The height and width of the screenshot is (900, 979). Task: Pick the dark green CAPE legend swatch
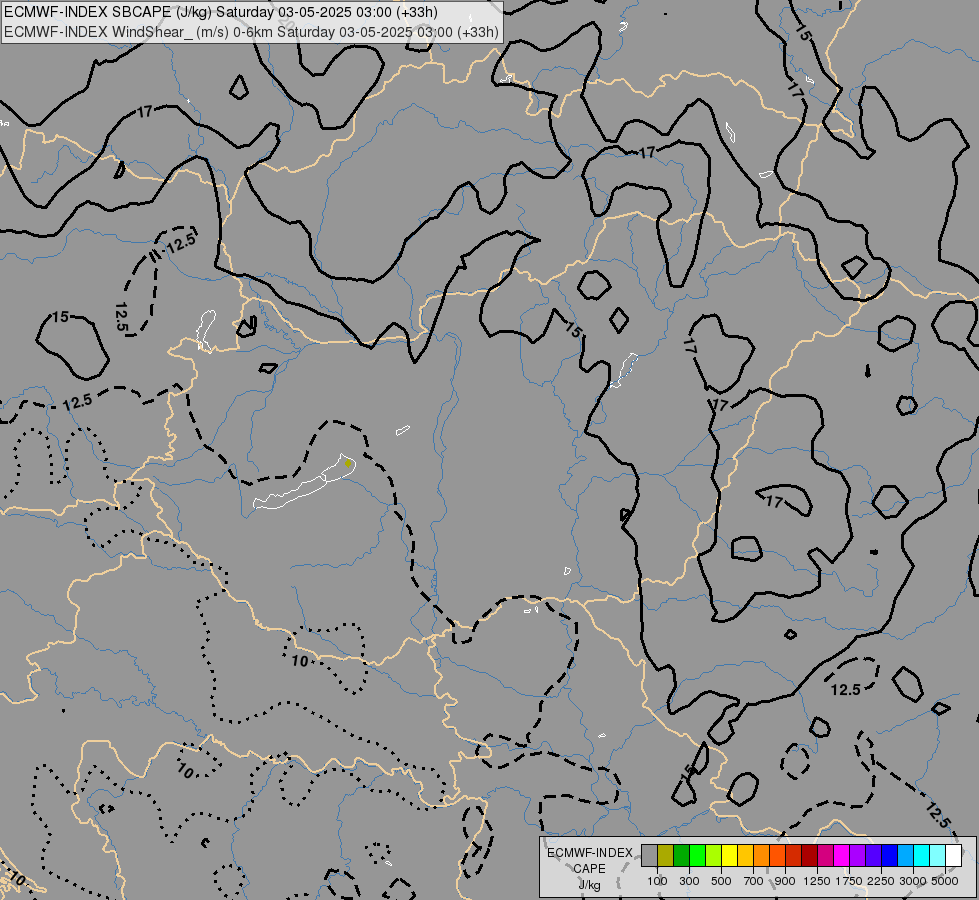point(682,855)
